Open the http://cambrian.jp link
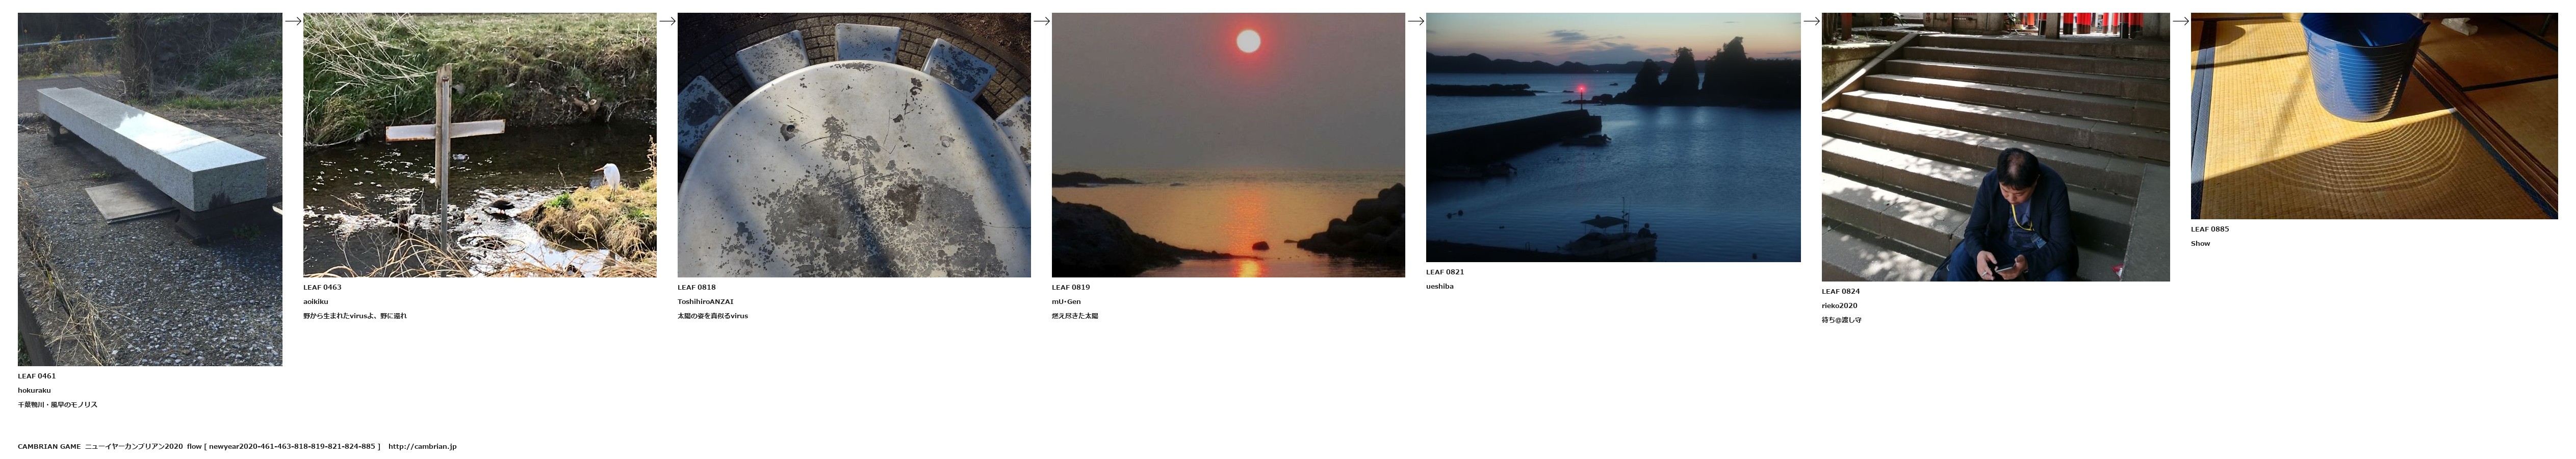This screenshot has width=2576, height=459. (x=422, y=446)
